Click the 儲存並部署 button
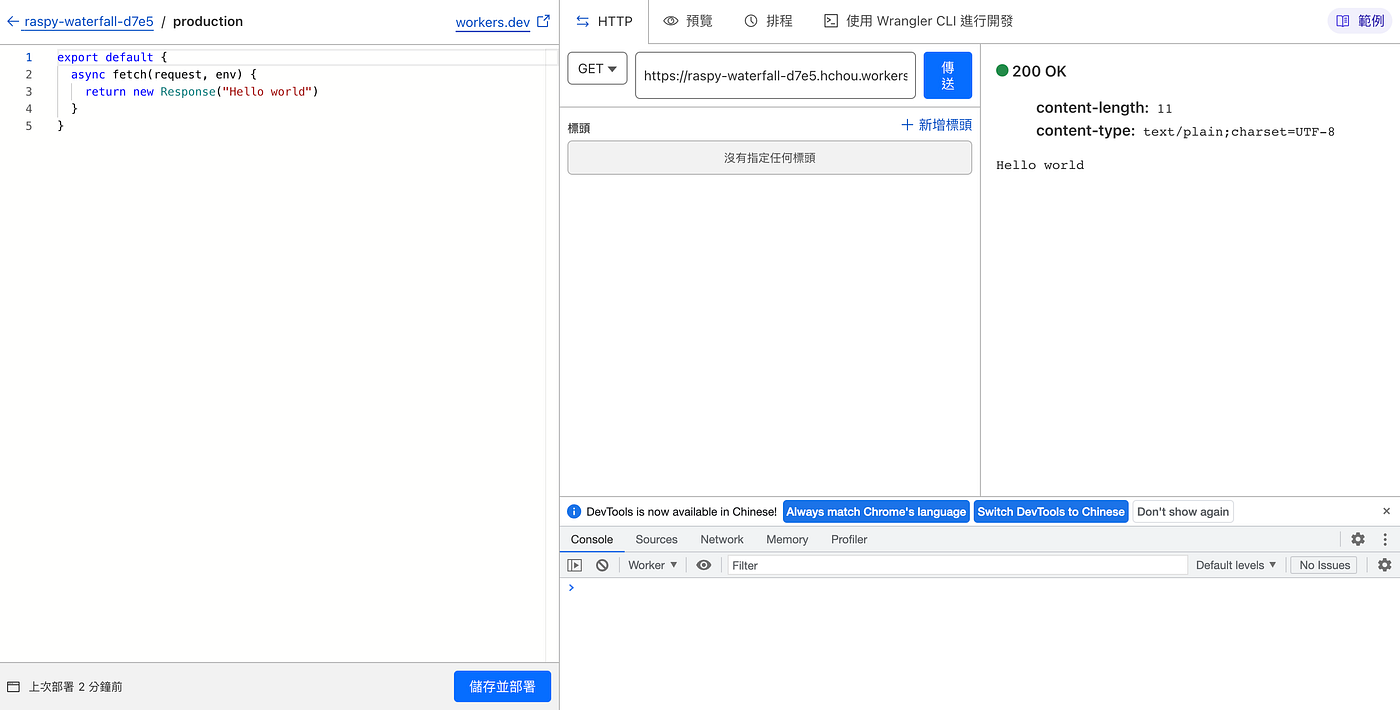This screenshot has width=1400, height=710. pyautogui.click(x=502, y=687)
